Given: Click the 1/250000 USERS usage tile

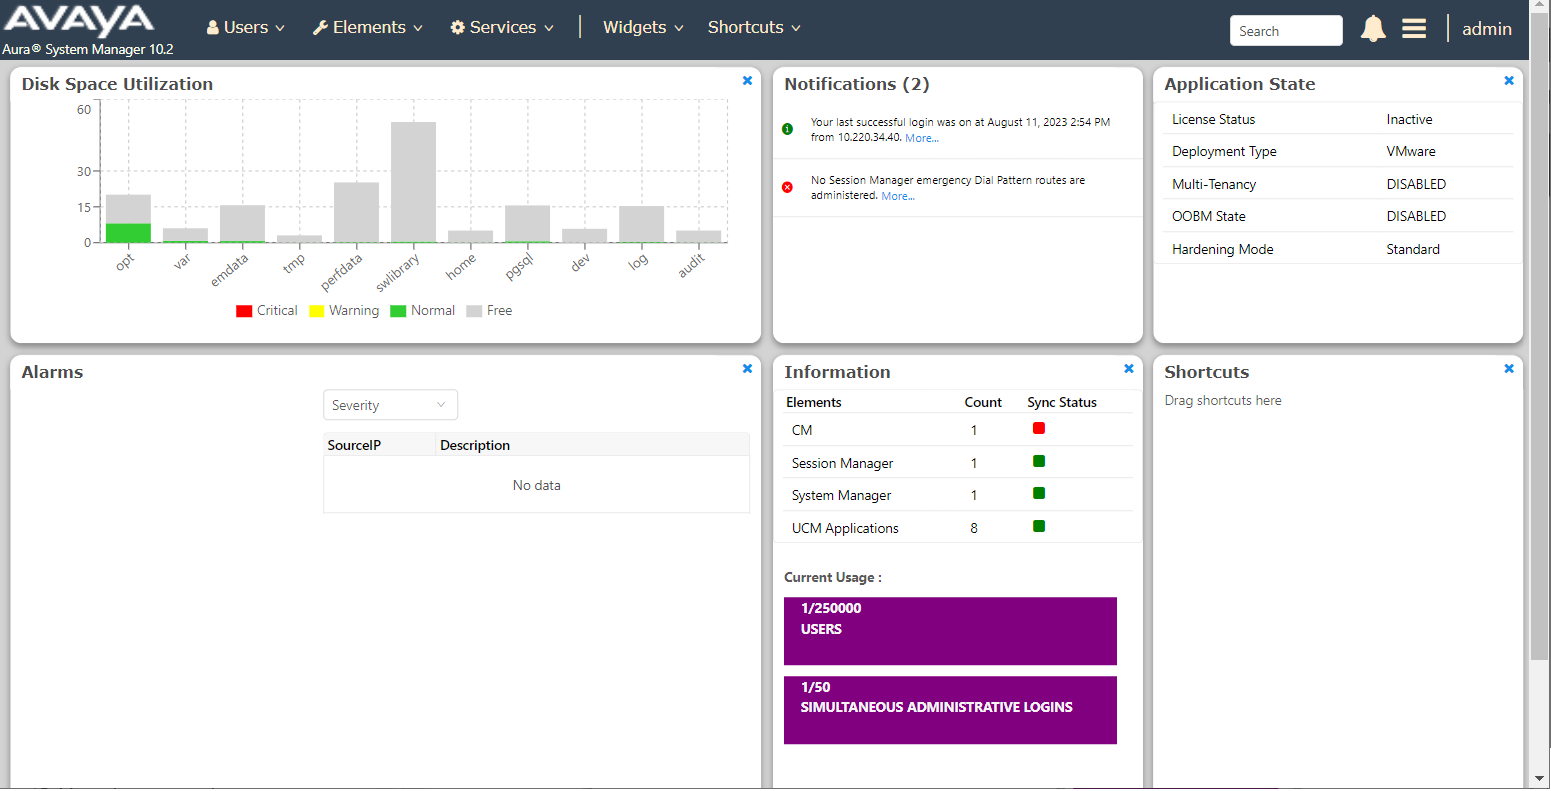Looking at the screenshot, I should pyautogui.click(x=950, y=631).
